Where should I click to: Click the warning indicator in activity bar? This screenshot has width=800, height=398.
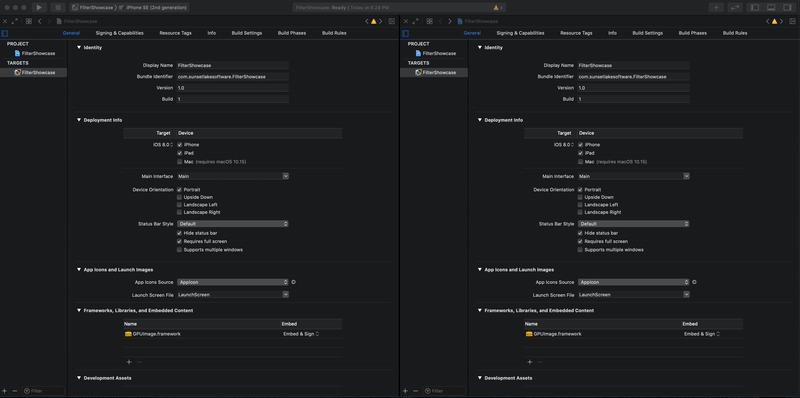pyautogui.click(x=498, y=8)
